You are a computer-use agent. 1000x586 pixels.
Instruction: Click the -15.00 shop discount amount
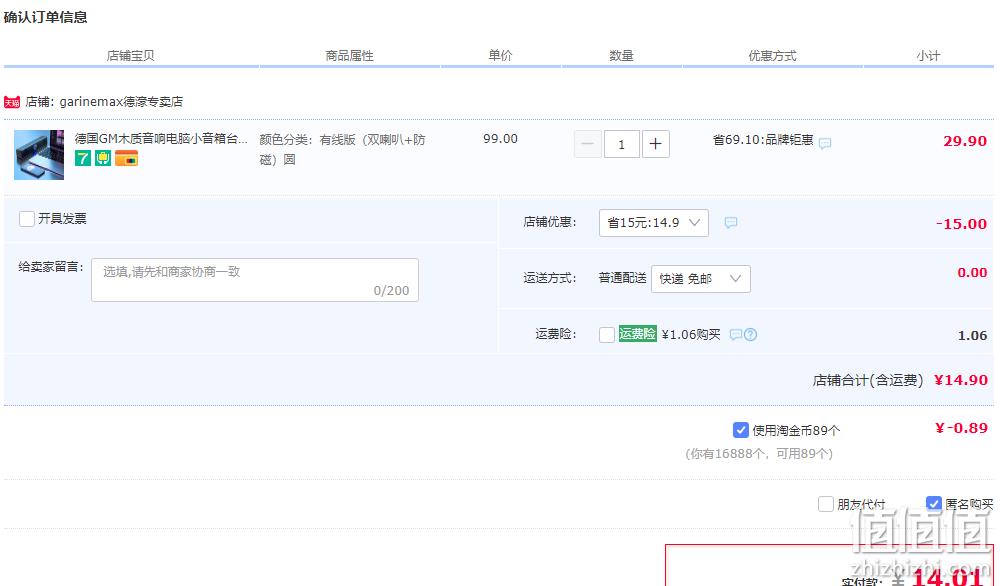click(961, 224)
